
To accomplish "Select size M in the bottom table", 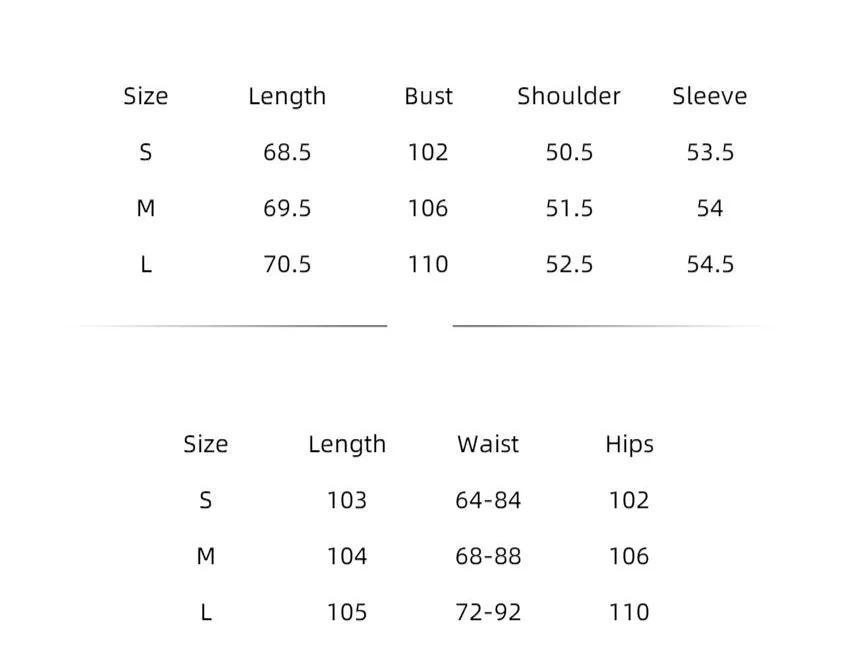I will (x=205, y=556).
